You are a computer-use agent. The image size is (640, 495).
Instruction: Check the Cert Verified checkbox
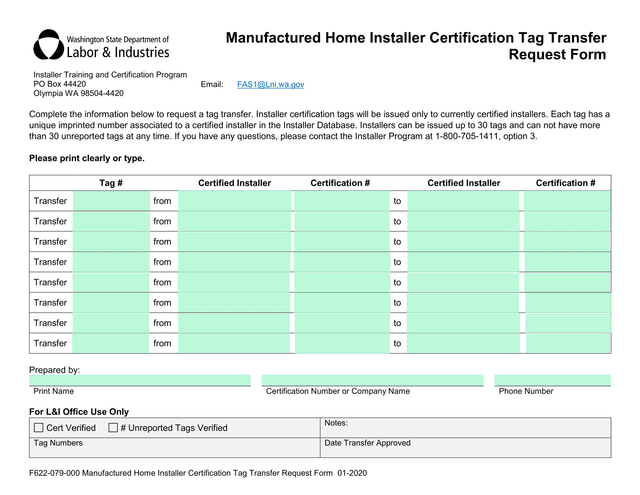coord(39,428)
